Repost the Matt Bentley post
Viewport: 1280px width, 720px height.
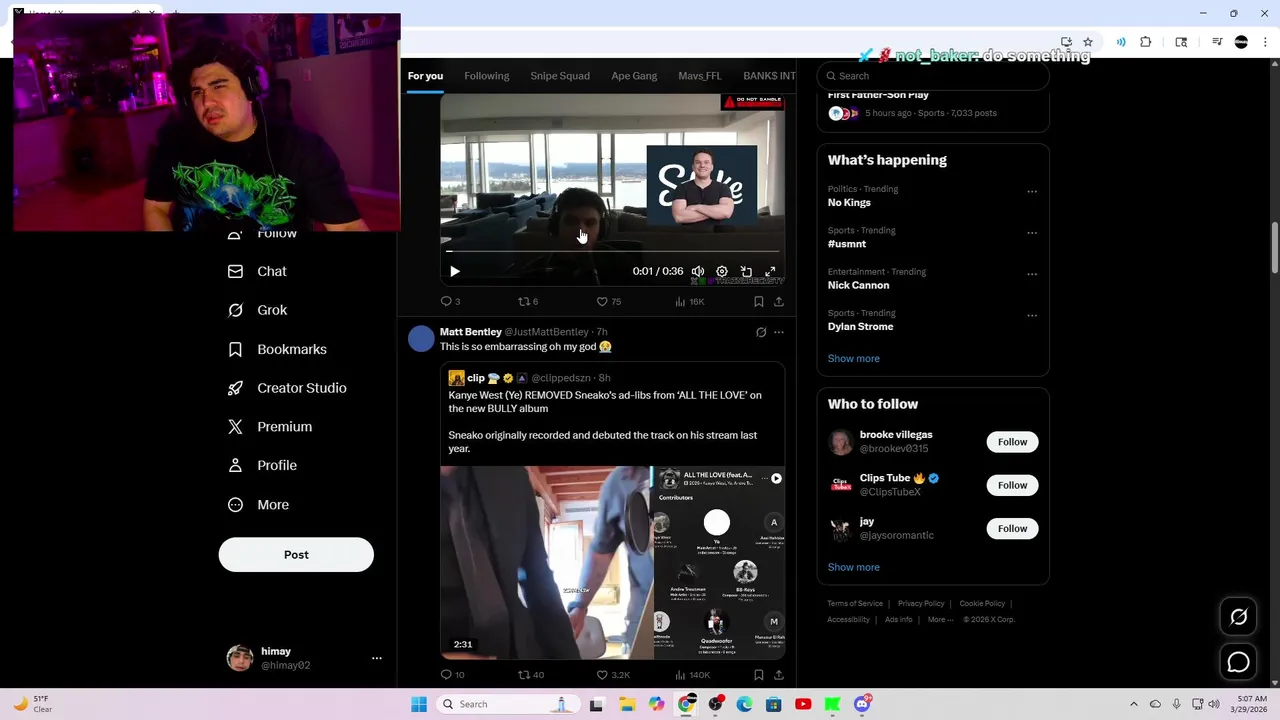pyautogui.click(x=530, y=675)
